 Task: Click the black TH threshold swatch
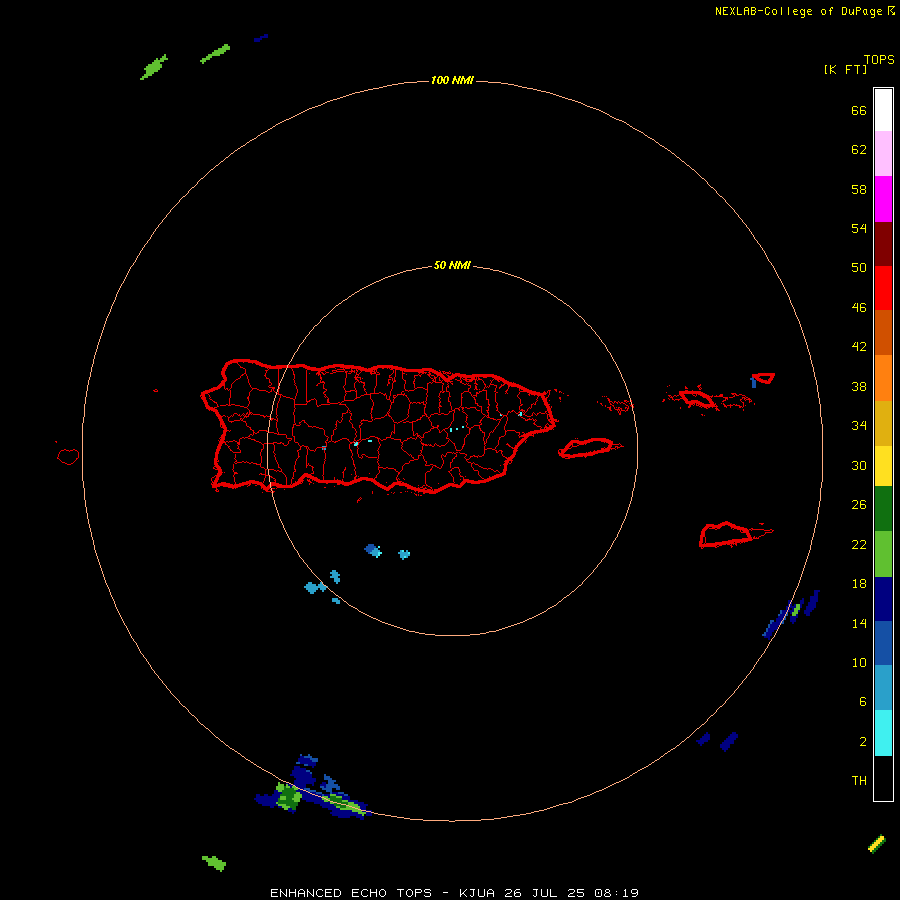(883, 778)
